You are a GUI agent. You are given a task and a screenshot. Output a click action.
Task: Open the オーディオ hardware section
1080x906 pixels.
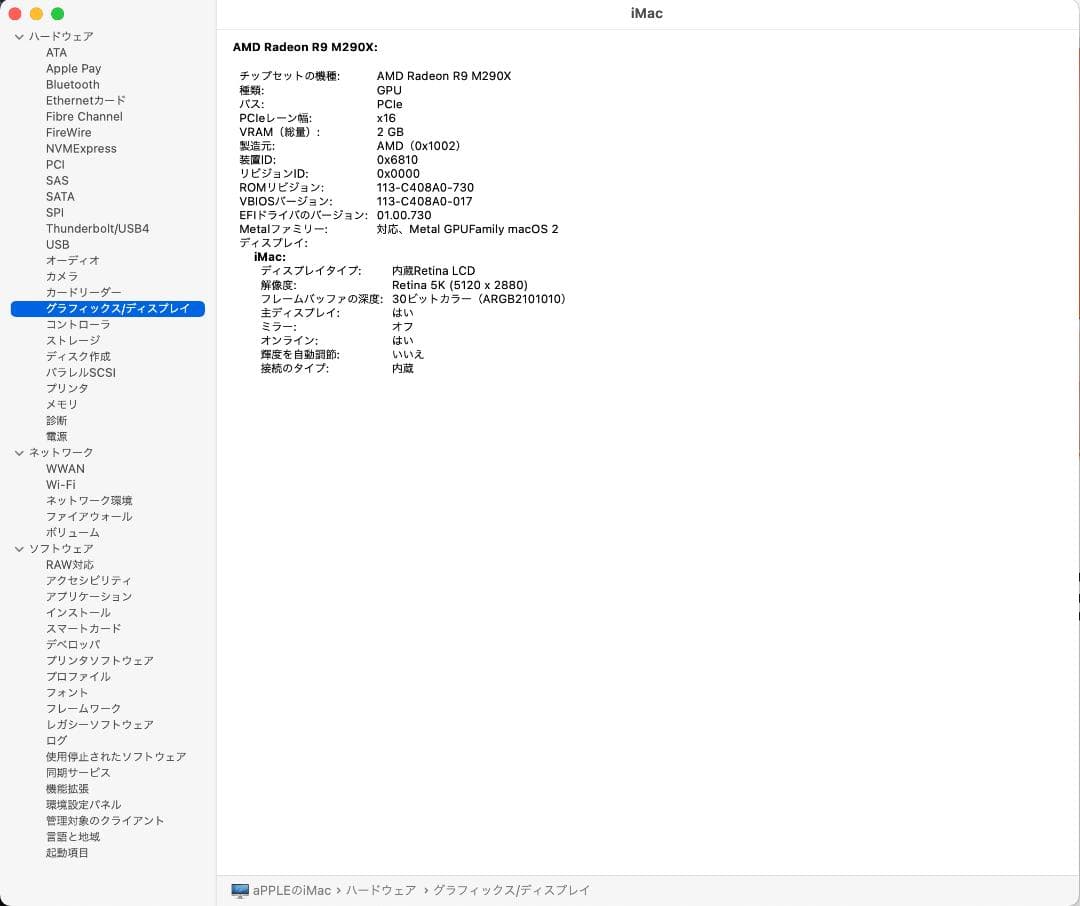[72, 260]
